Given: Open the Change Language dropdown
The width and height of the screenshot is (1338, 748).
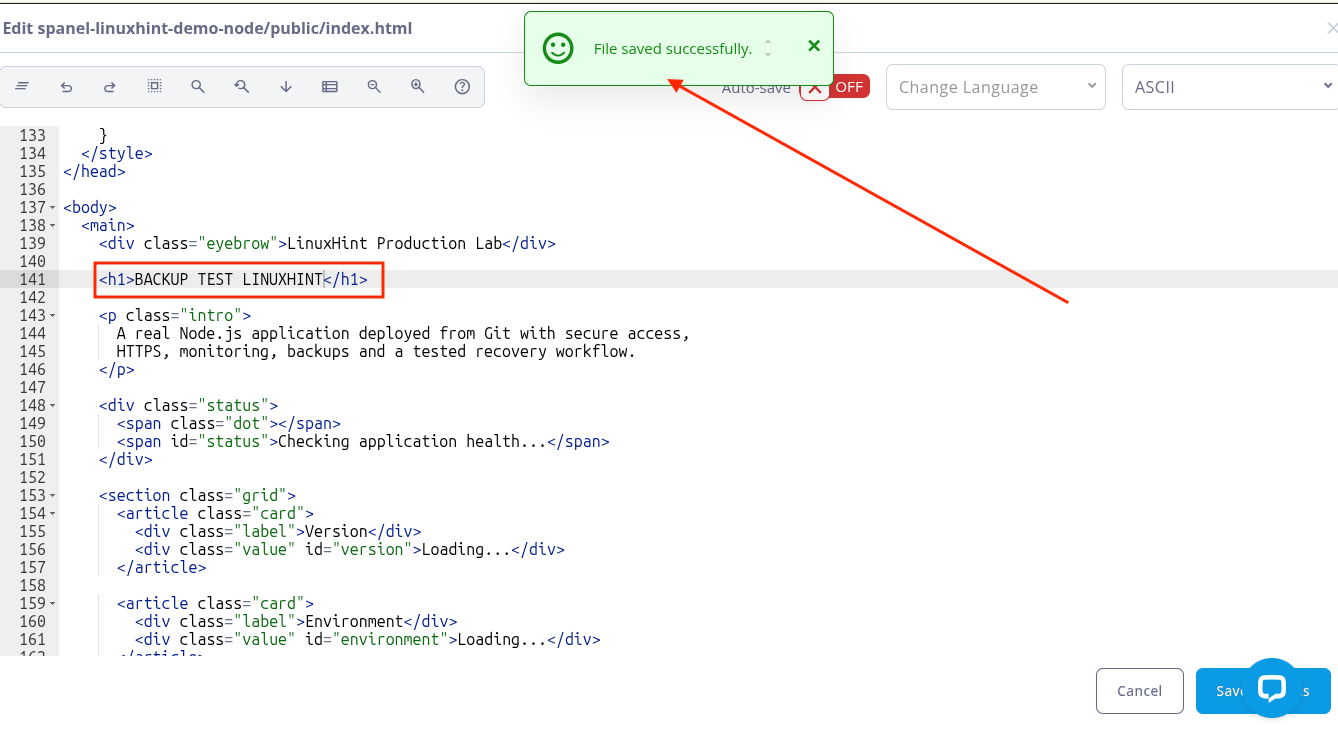Looking at the screenshot, I should [x=996, y=87].
